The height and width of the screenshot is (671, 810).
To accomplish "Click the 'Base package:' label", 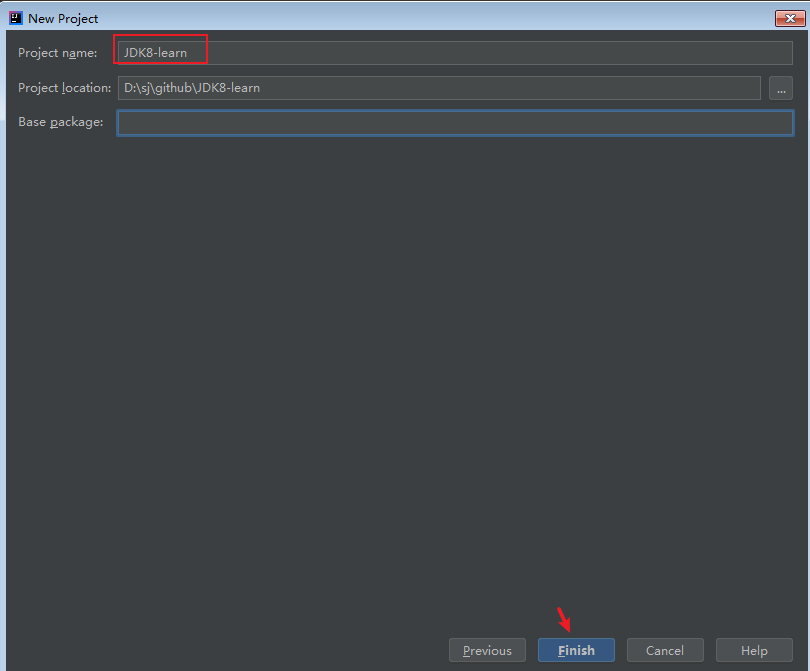I will pos(60,122).
